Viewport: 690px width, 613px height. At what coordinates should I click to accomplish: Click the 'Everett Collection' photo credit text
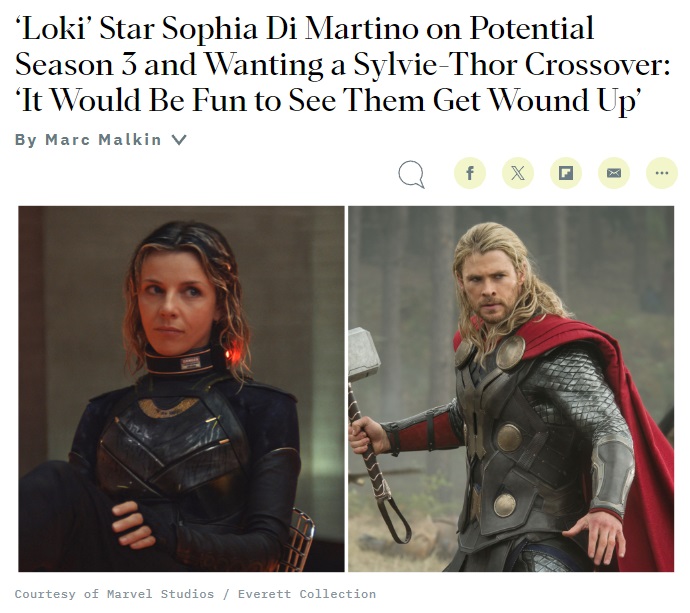(x=307, y=594)
